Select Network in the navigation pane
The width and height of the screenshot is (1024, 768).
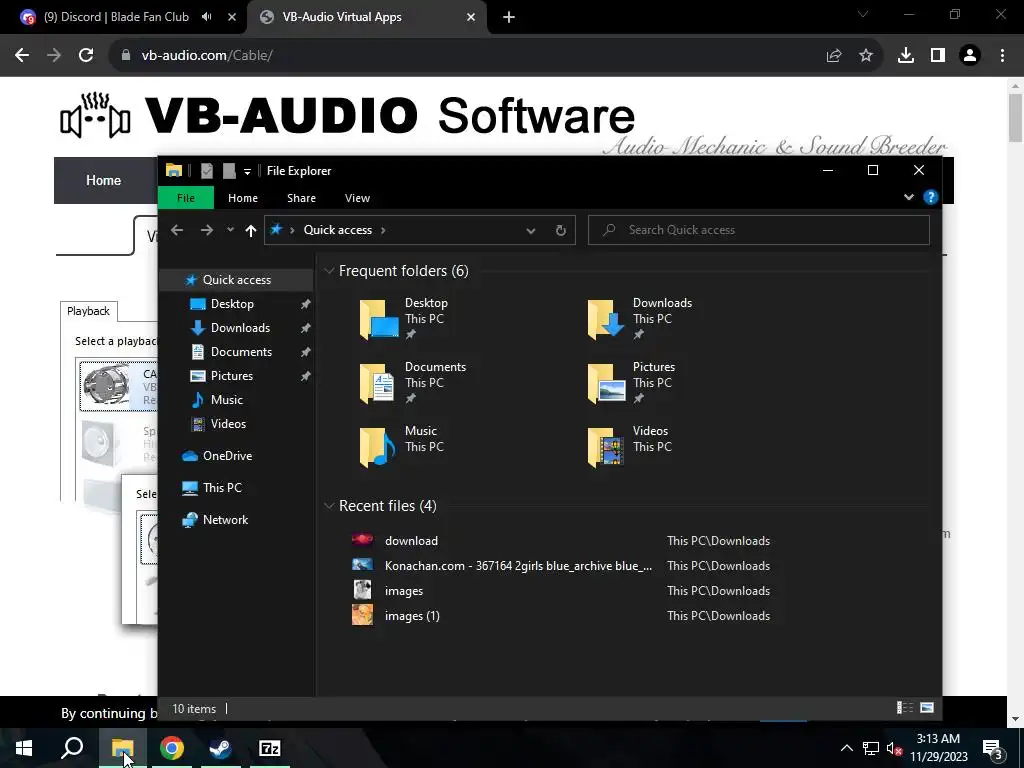(x=225, y=520)
